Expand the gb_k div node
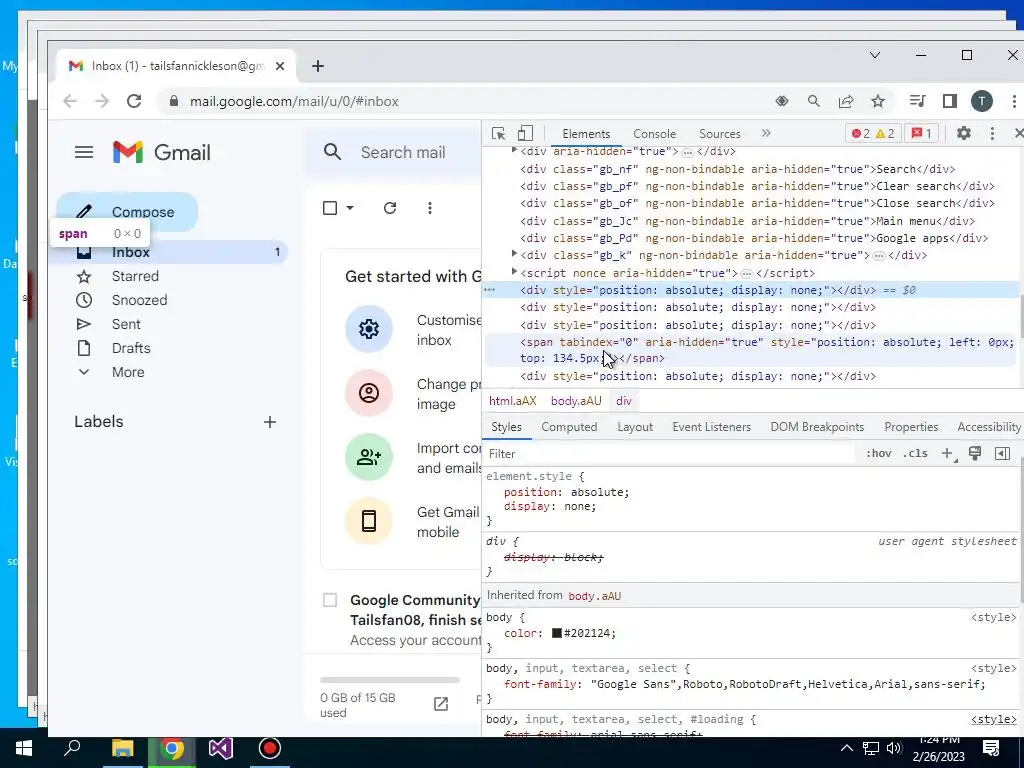Image resolution: width=1024 pixels, height=768 pixels. pyautogui.click(x=515, y=255)
